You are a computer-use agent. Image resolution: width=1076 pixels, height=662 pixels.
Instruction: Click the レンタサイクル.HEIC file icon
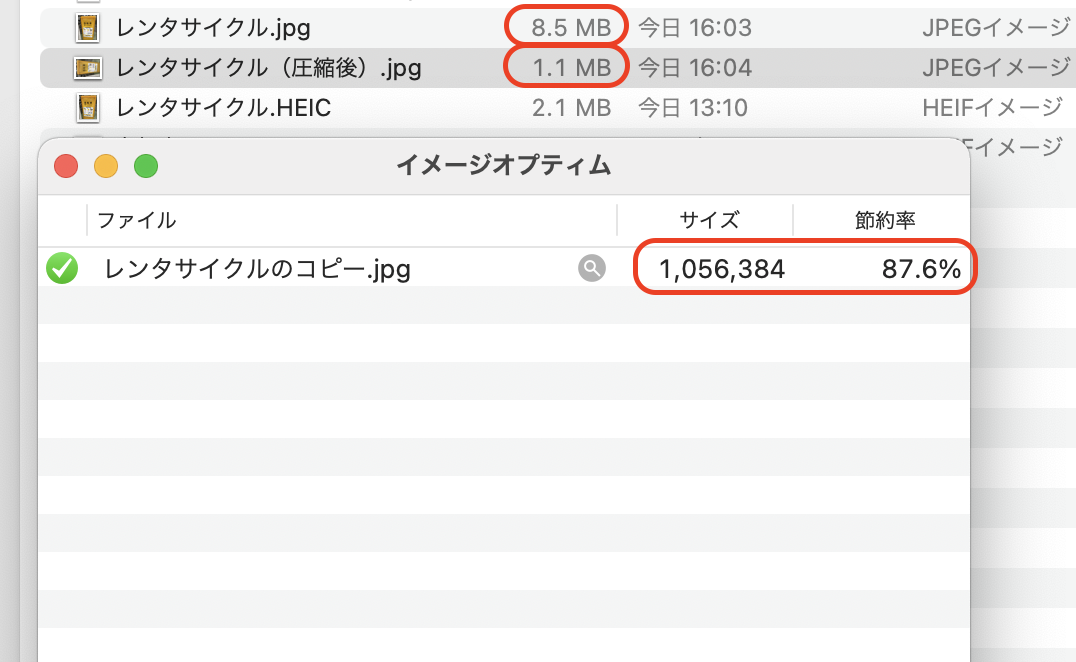[88, 108]
